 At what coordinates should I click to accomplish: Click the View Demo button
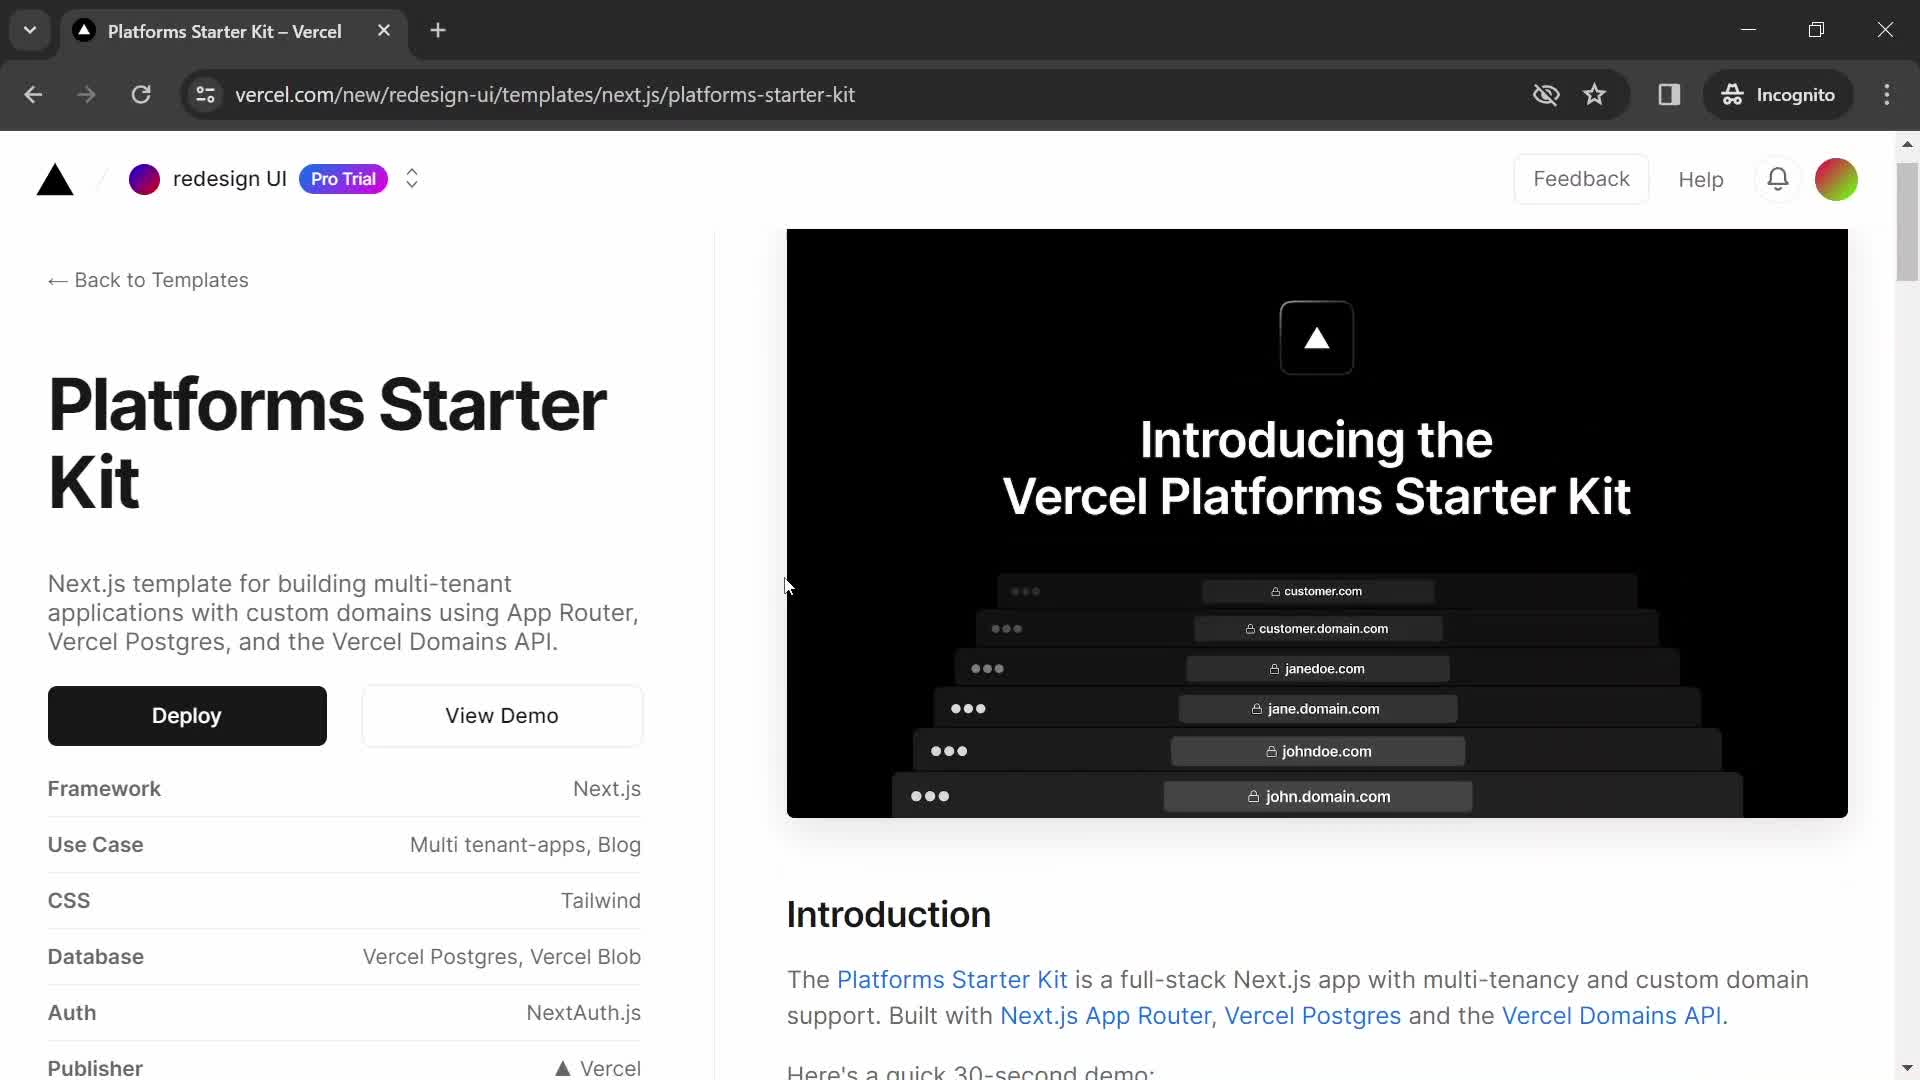[x=502, y=715]
